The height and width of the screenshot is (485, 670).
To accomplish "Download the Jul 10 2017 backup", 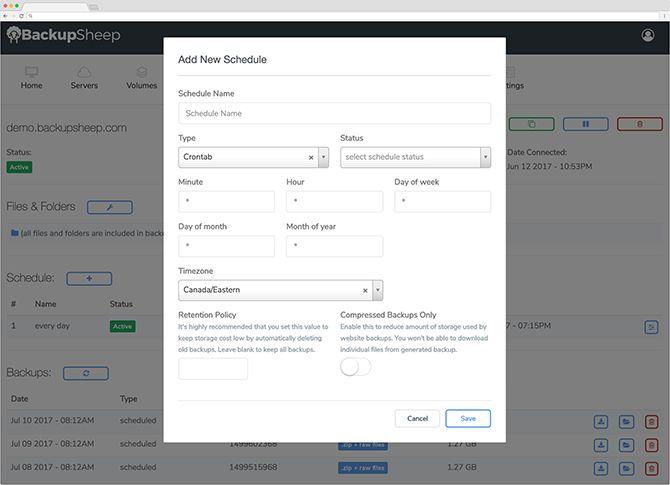I will [x=601, y=422].
